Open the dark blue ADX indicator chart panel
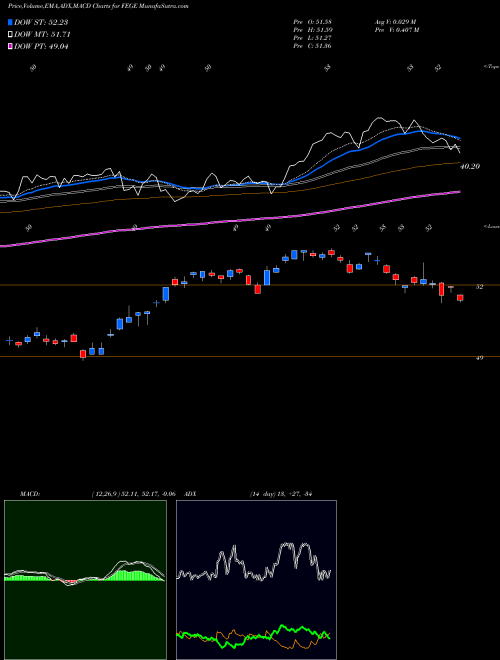Viewport: 500px width, 660px height. point(256,580)
